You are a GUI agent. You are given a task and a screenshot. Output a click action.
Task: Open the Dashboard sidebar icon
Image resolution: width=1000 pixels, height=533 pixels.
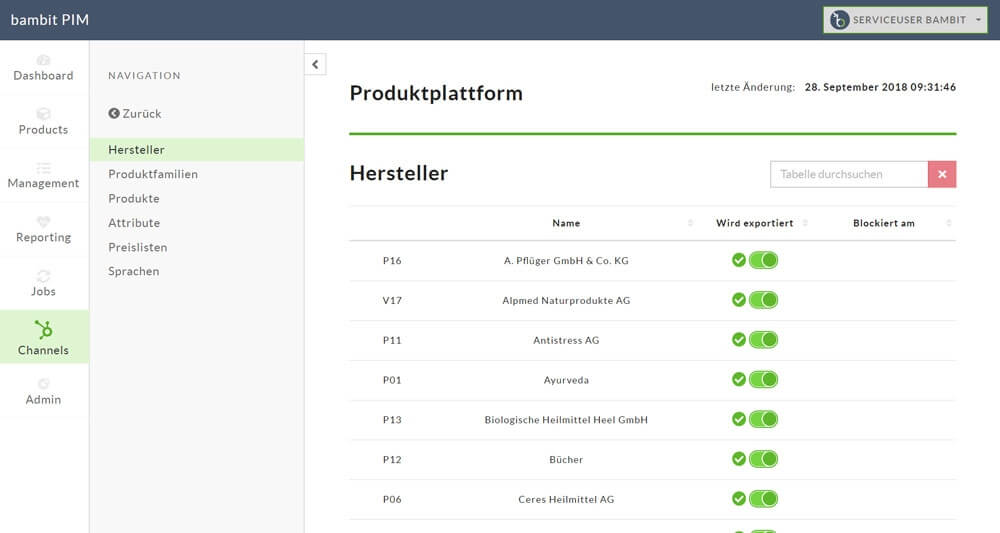pyautogui.click(x=43, y=61)
